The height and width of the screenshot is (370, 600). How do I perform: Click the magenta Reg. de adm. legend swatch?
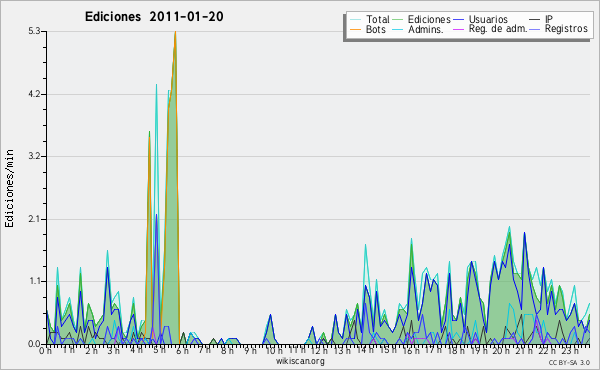point(458,29)
